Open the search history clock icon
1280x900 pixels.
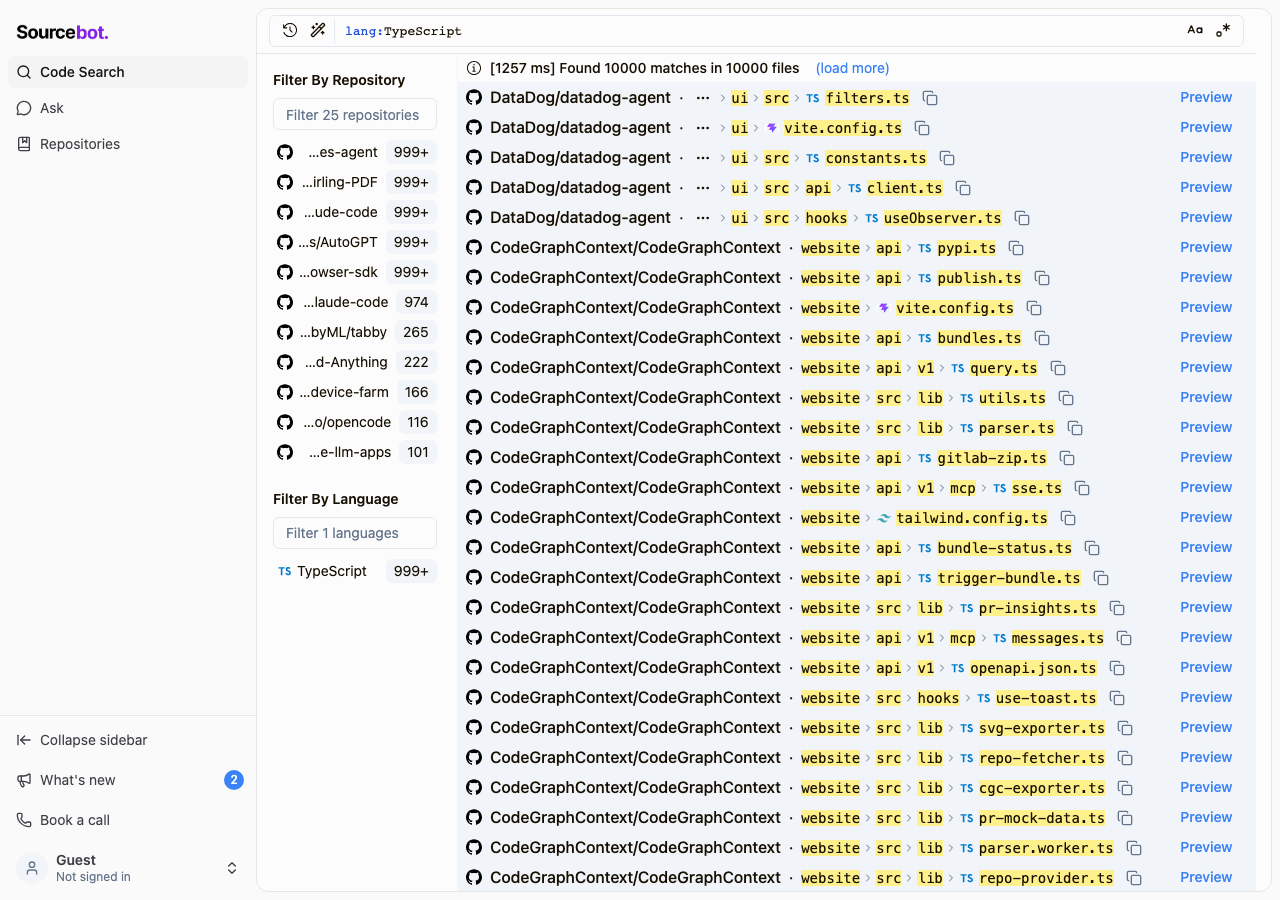click(290, 30)
